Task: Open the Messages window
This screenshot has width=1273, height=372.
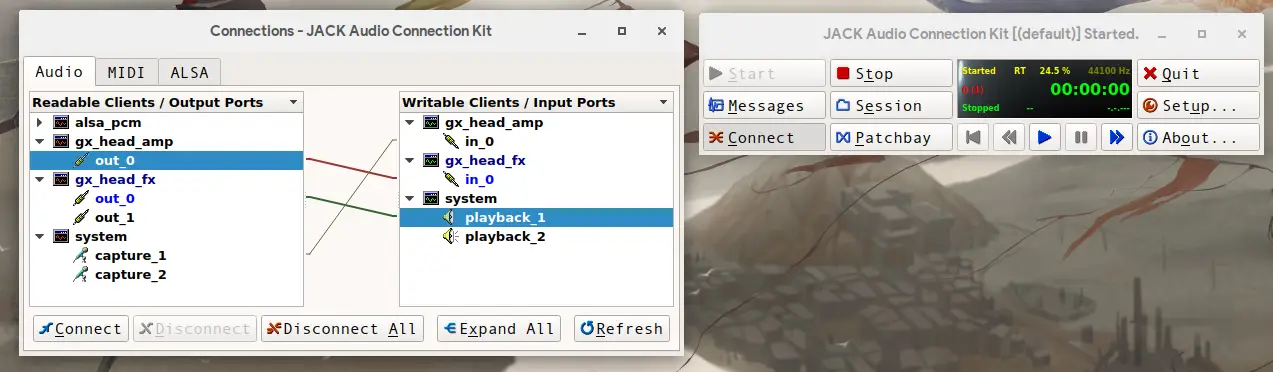Action: (x=765, y=105)
